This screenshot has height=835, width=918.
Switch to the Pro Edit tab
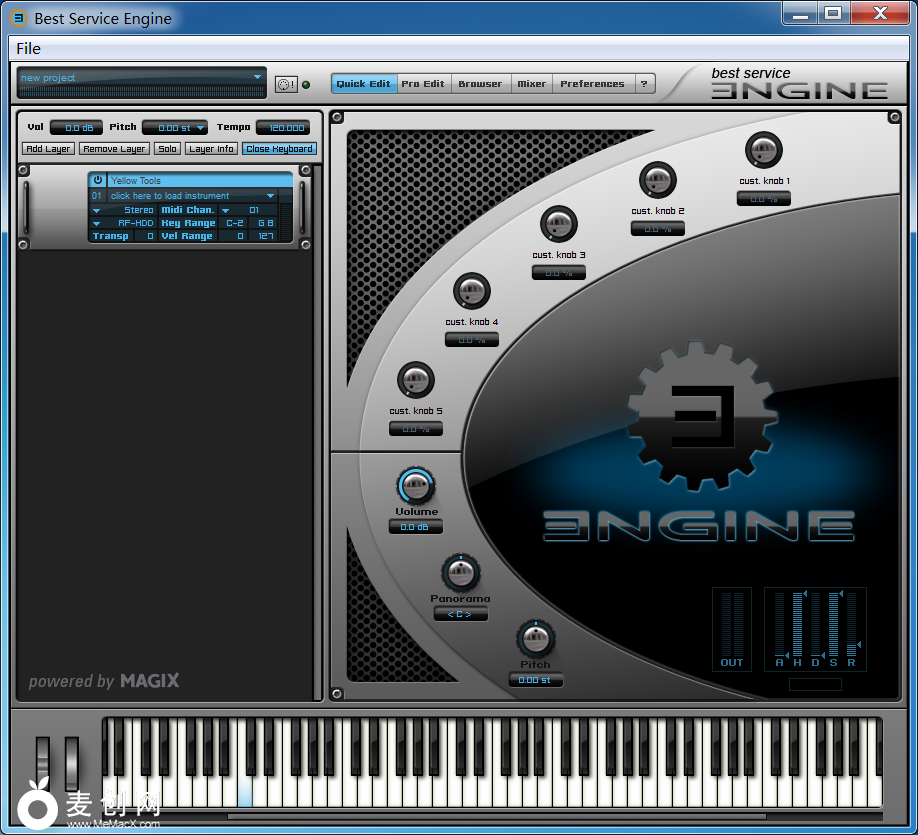coord(423,84)
